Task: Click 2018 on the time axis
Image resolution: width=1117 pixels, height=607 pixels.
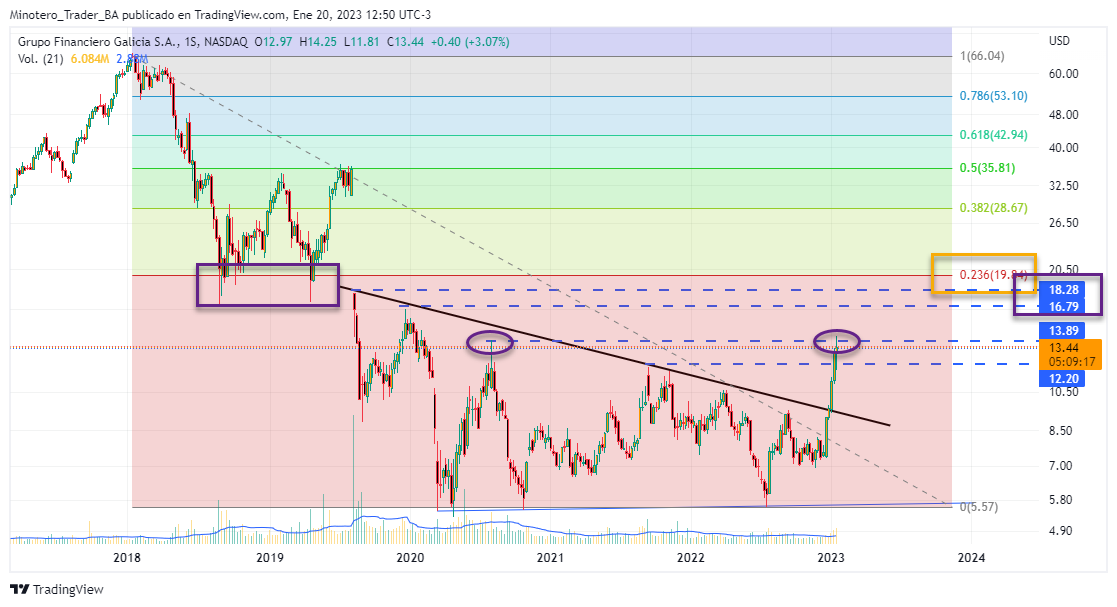Action: click(x=127, y=558)
